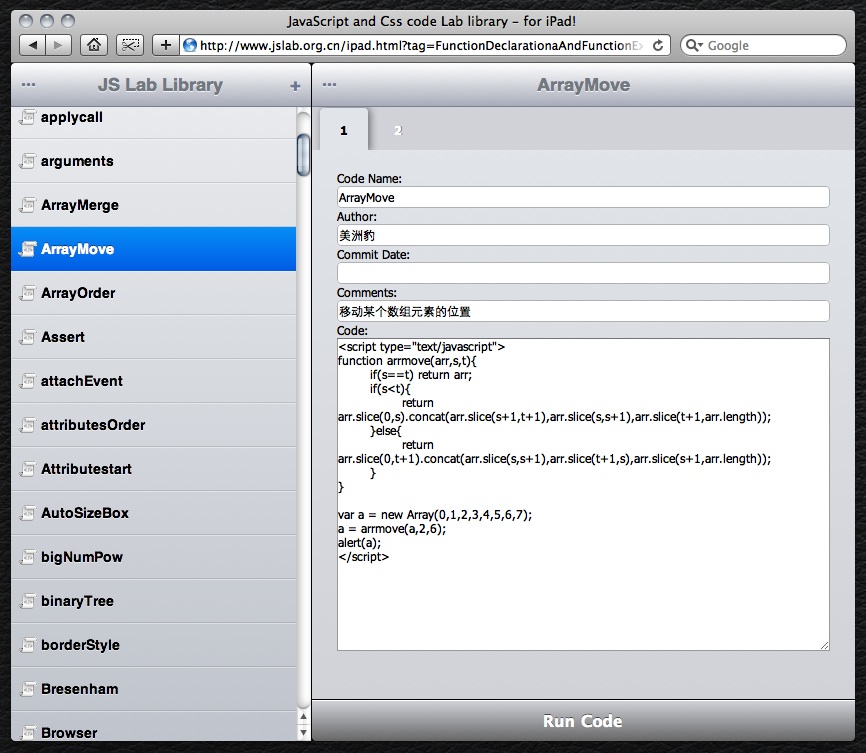The height and width of the screenshot is (753, 866).
Task: Select the applycall library entry
Action: [x=154, y=122]
